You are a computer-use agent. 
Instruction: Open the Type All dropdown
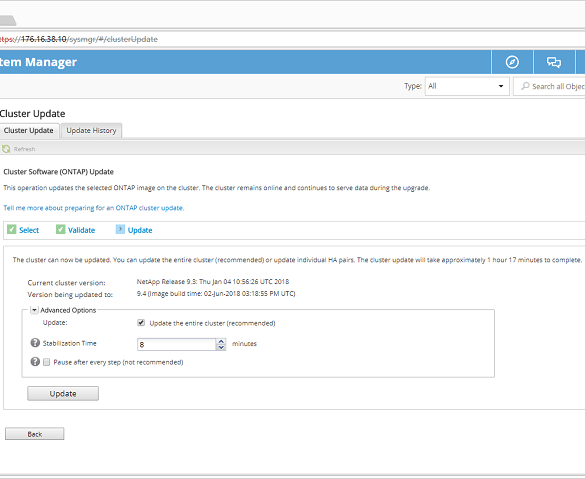coord(467,86)
